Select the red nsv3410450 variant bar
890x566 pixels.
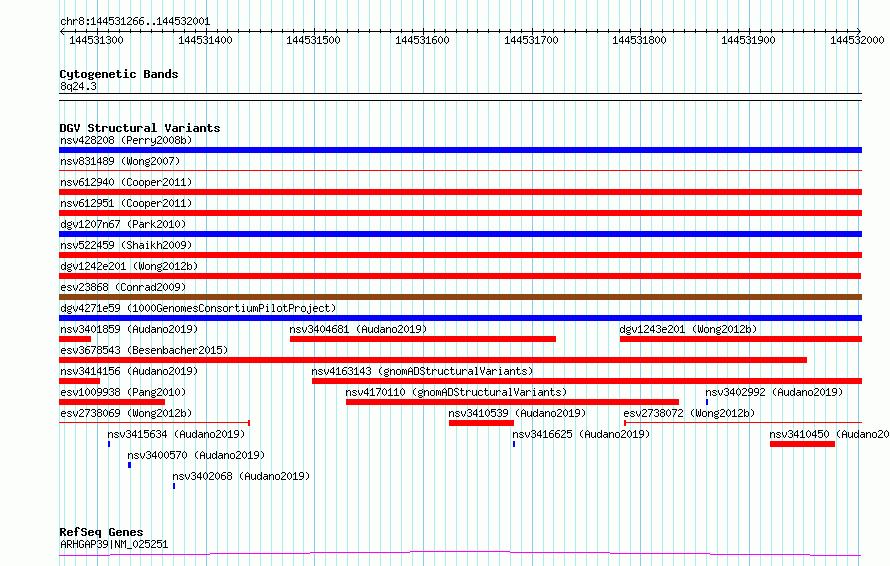tap(803, 444)
